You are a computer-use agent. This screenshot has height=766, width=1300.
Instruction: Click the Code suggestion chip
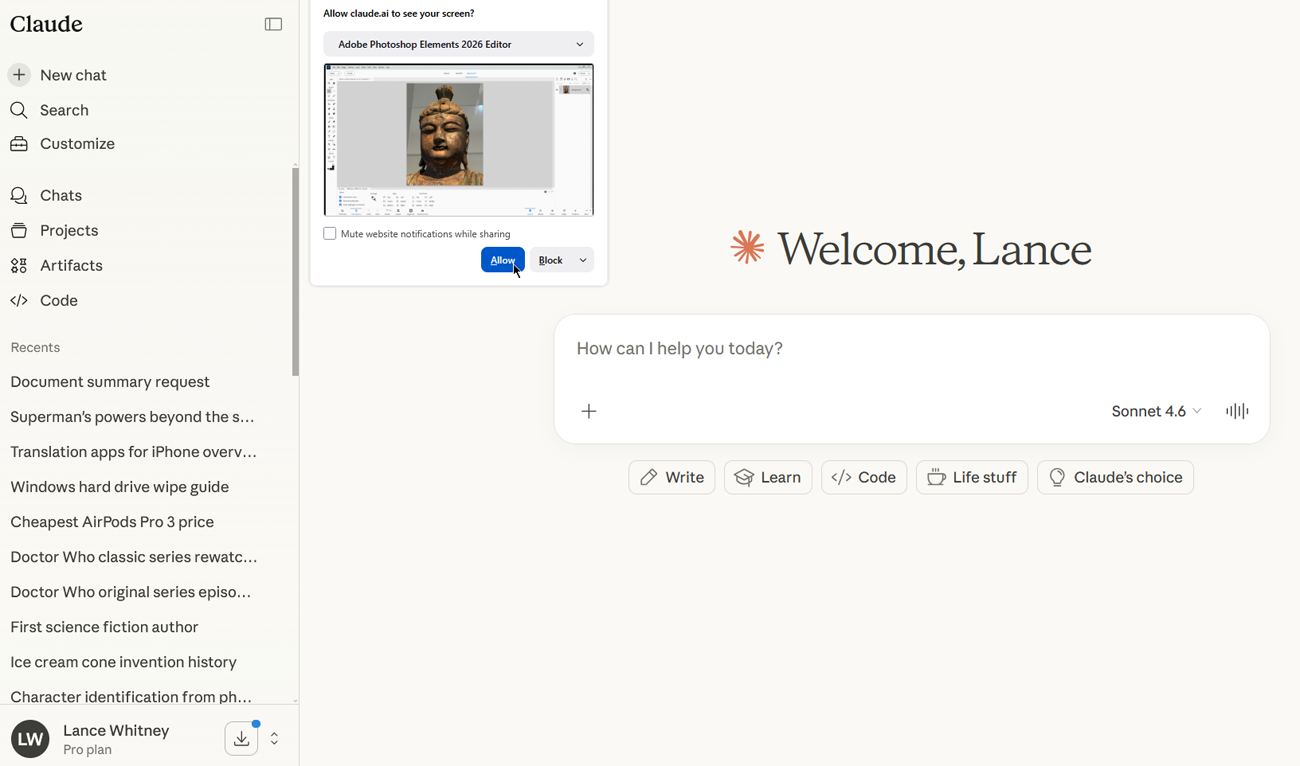(864, 477)
